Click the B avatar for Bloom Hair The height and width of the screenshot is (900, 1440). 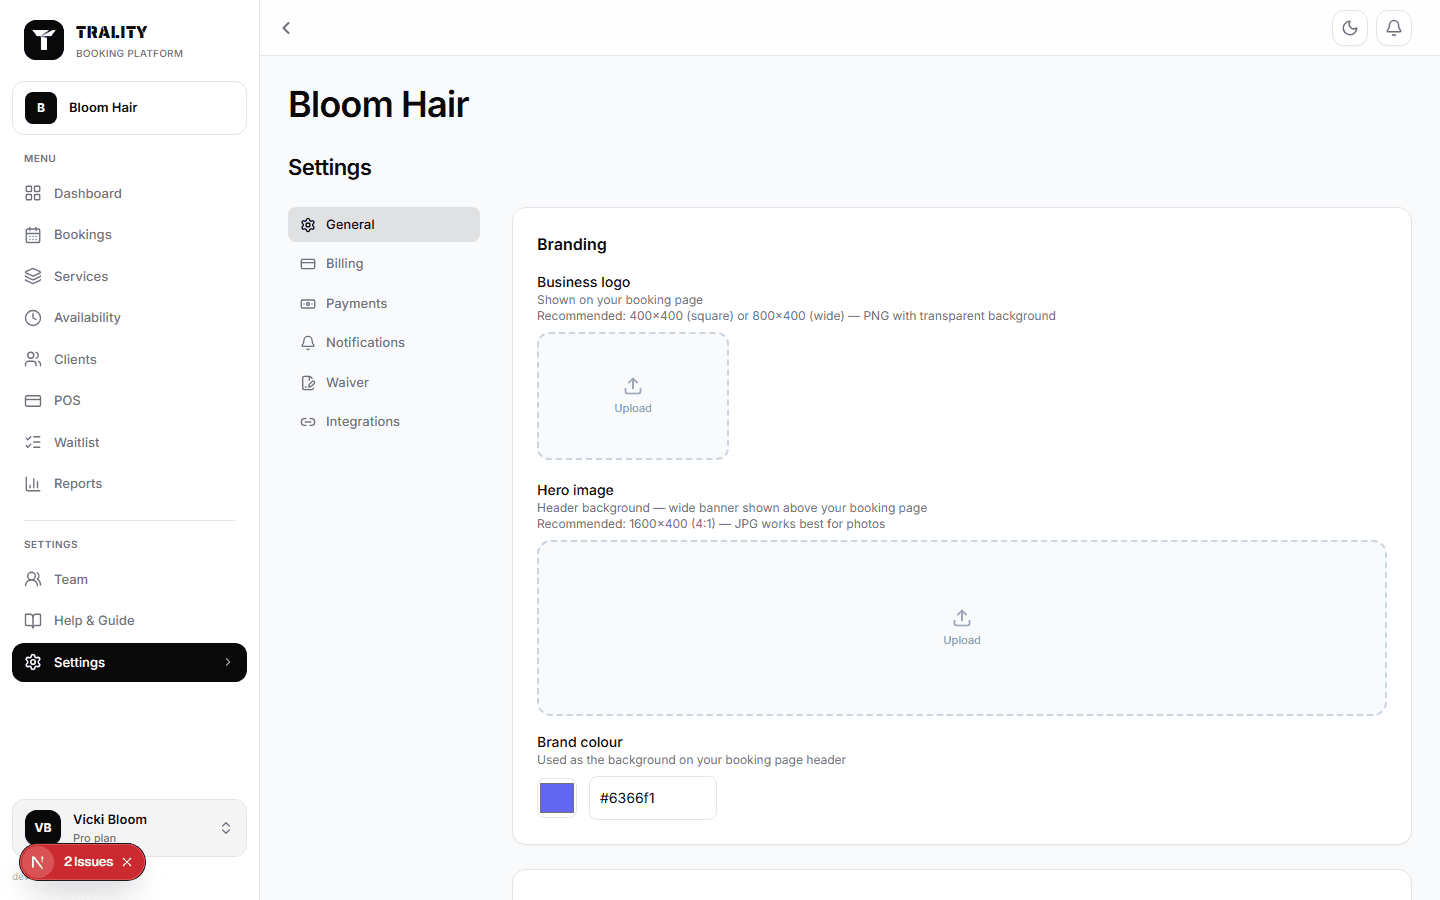(41, 108)
